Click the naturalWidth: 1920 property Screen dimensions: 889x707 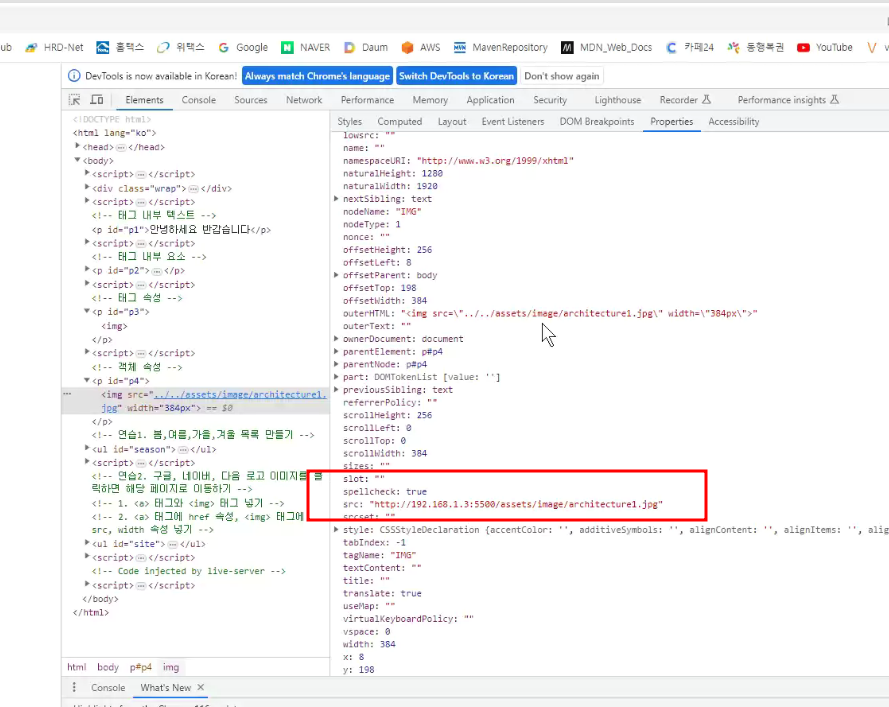[390, 186]
